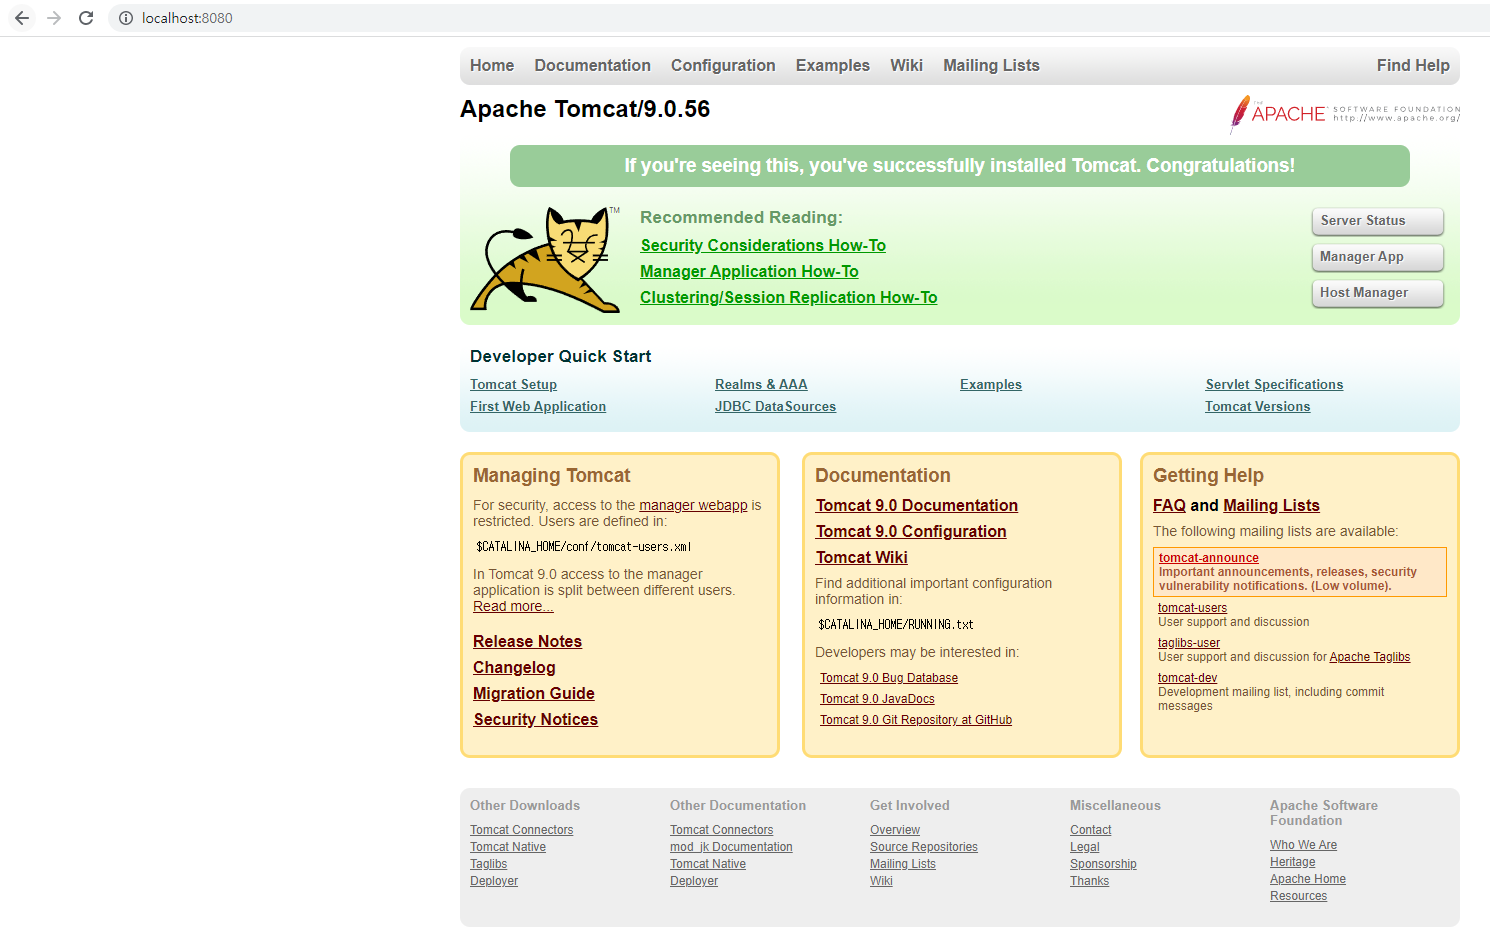The width and height of the screenshot is (1490, 942).
Task: Open Tomcat Native under Other Downloads
Action: coord(508,847)
